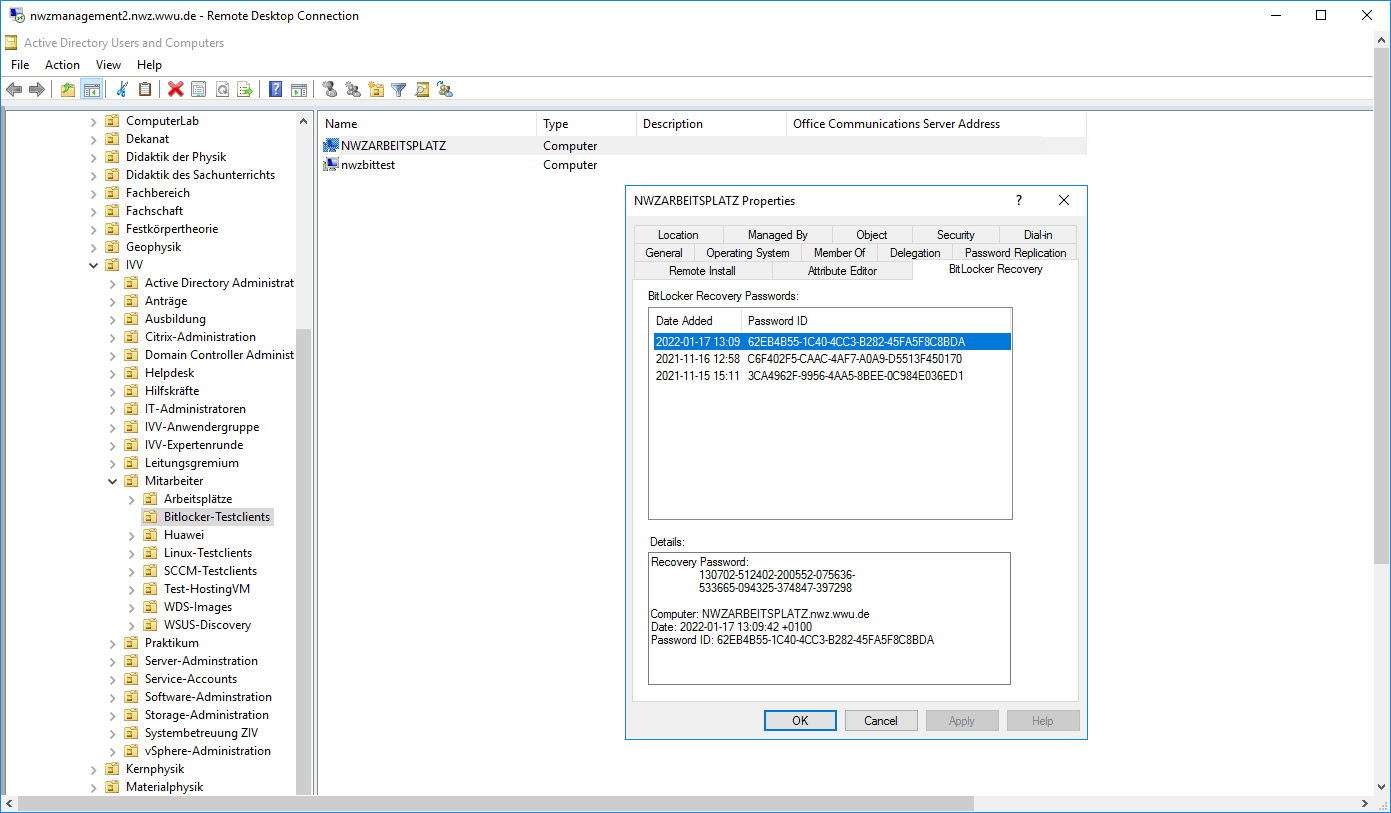The height and width of the screenshot is (813, 1391).
Task: Click the blue Help question mark icon
Action: point(275,90)
